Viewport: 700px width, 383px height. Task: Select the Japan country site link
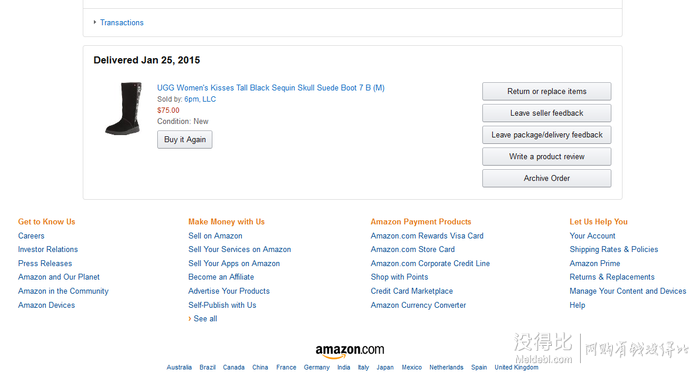[385, 367]
